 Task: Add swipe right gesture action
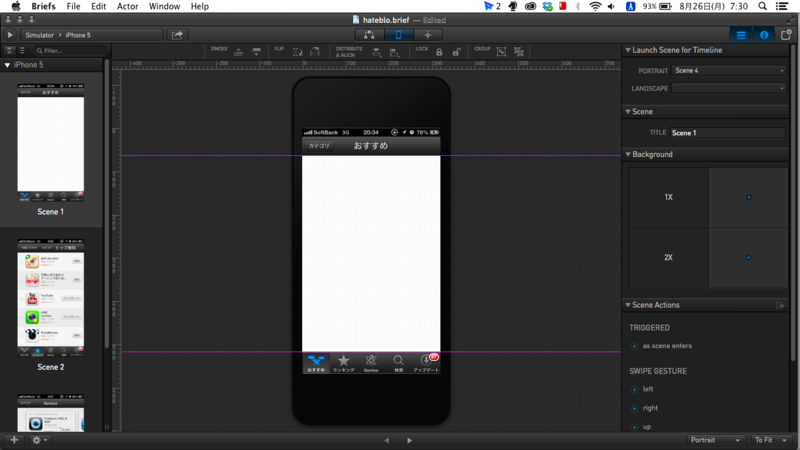[635, 409]
